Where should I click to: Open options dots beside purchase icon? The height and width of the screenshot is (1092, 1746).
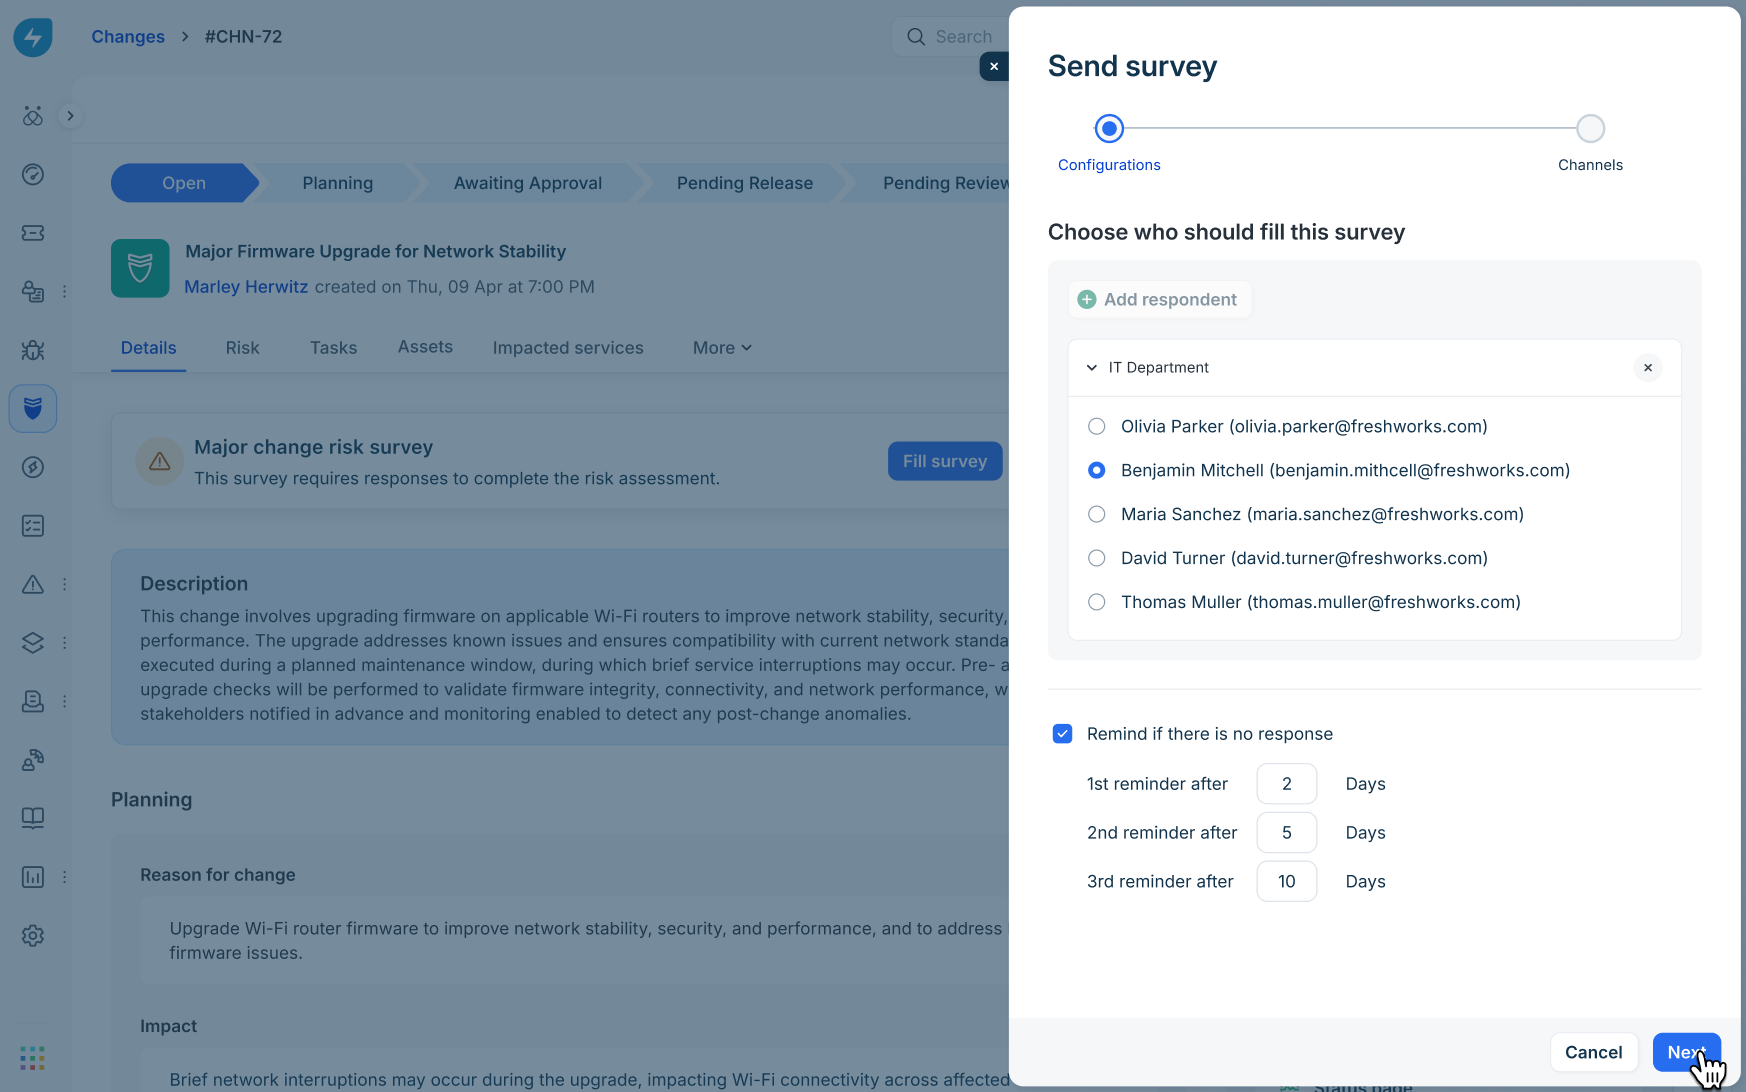click(64, 701)
